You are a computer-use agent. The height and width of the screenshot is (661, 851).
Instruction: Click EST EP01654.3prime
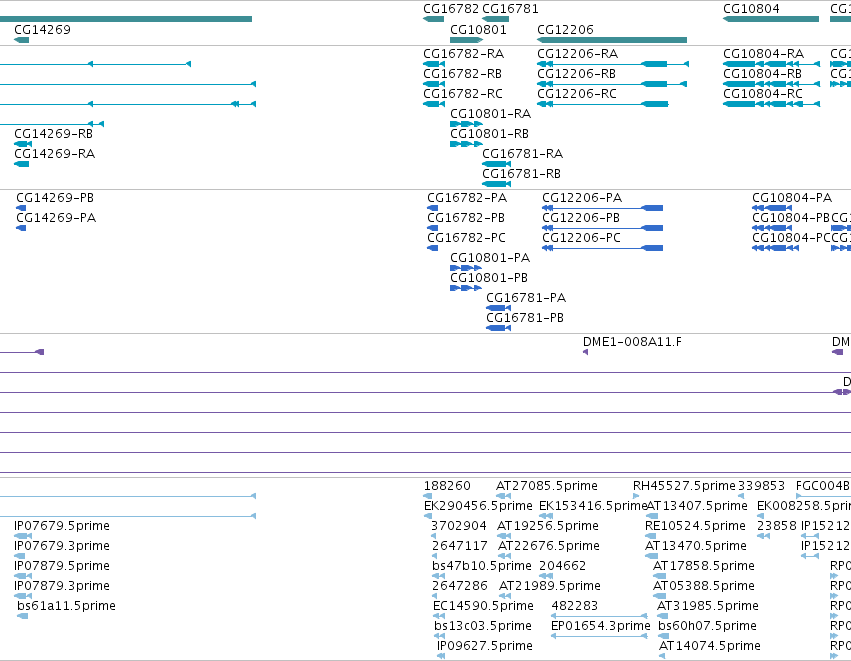click(x=601, y=626)
